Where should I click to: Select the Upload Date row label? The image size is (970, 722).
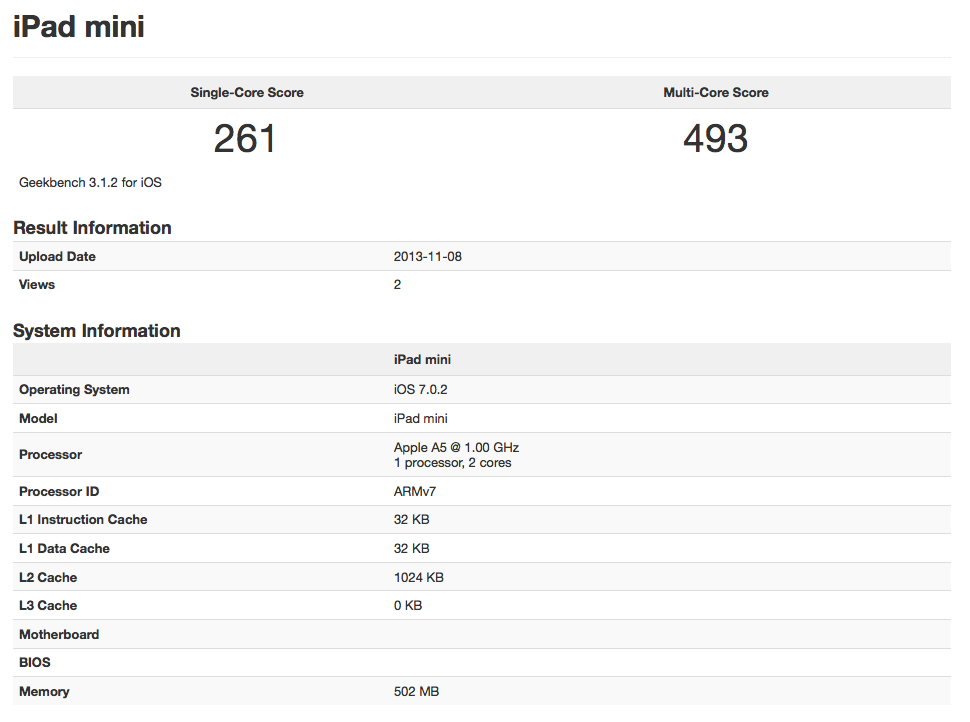tap(57, 256)
